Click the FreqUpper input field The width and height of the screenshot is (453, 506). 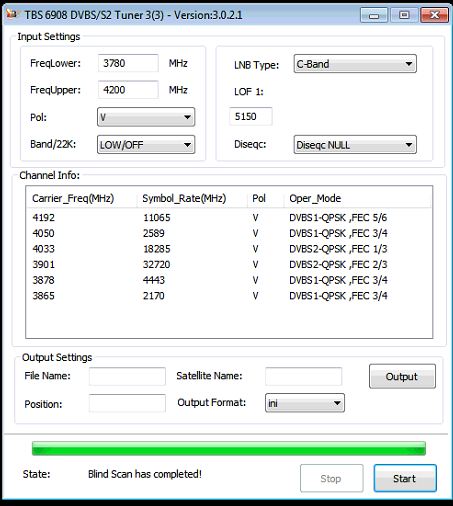(128, 90)
